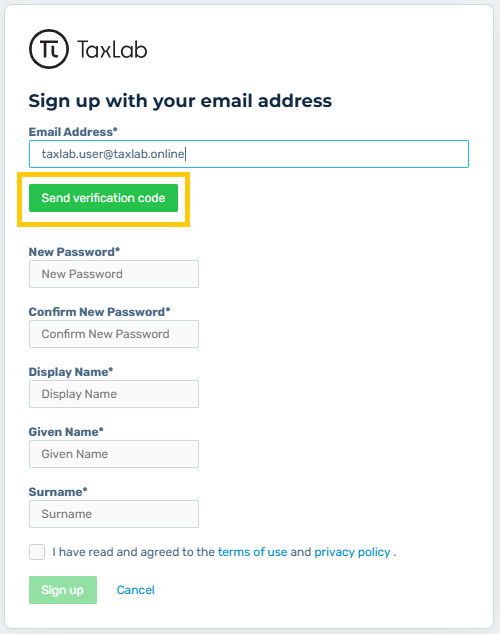The width and height of the screenshot is (500, 634).
Task: Click the Display Name label
Action: pos(71,372)
